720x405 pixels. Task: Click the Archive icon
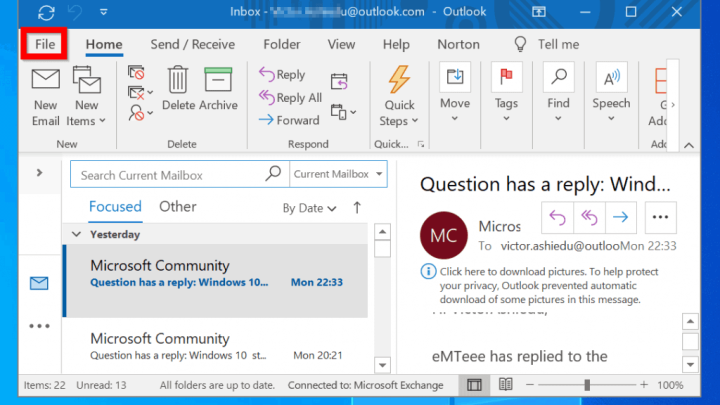(x=218, y=89)
